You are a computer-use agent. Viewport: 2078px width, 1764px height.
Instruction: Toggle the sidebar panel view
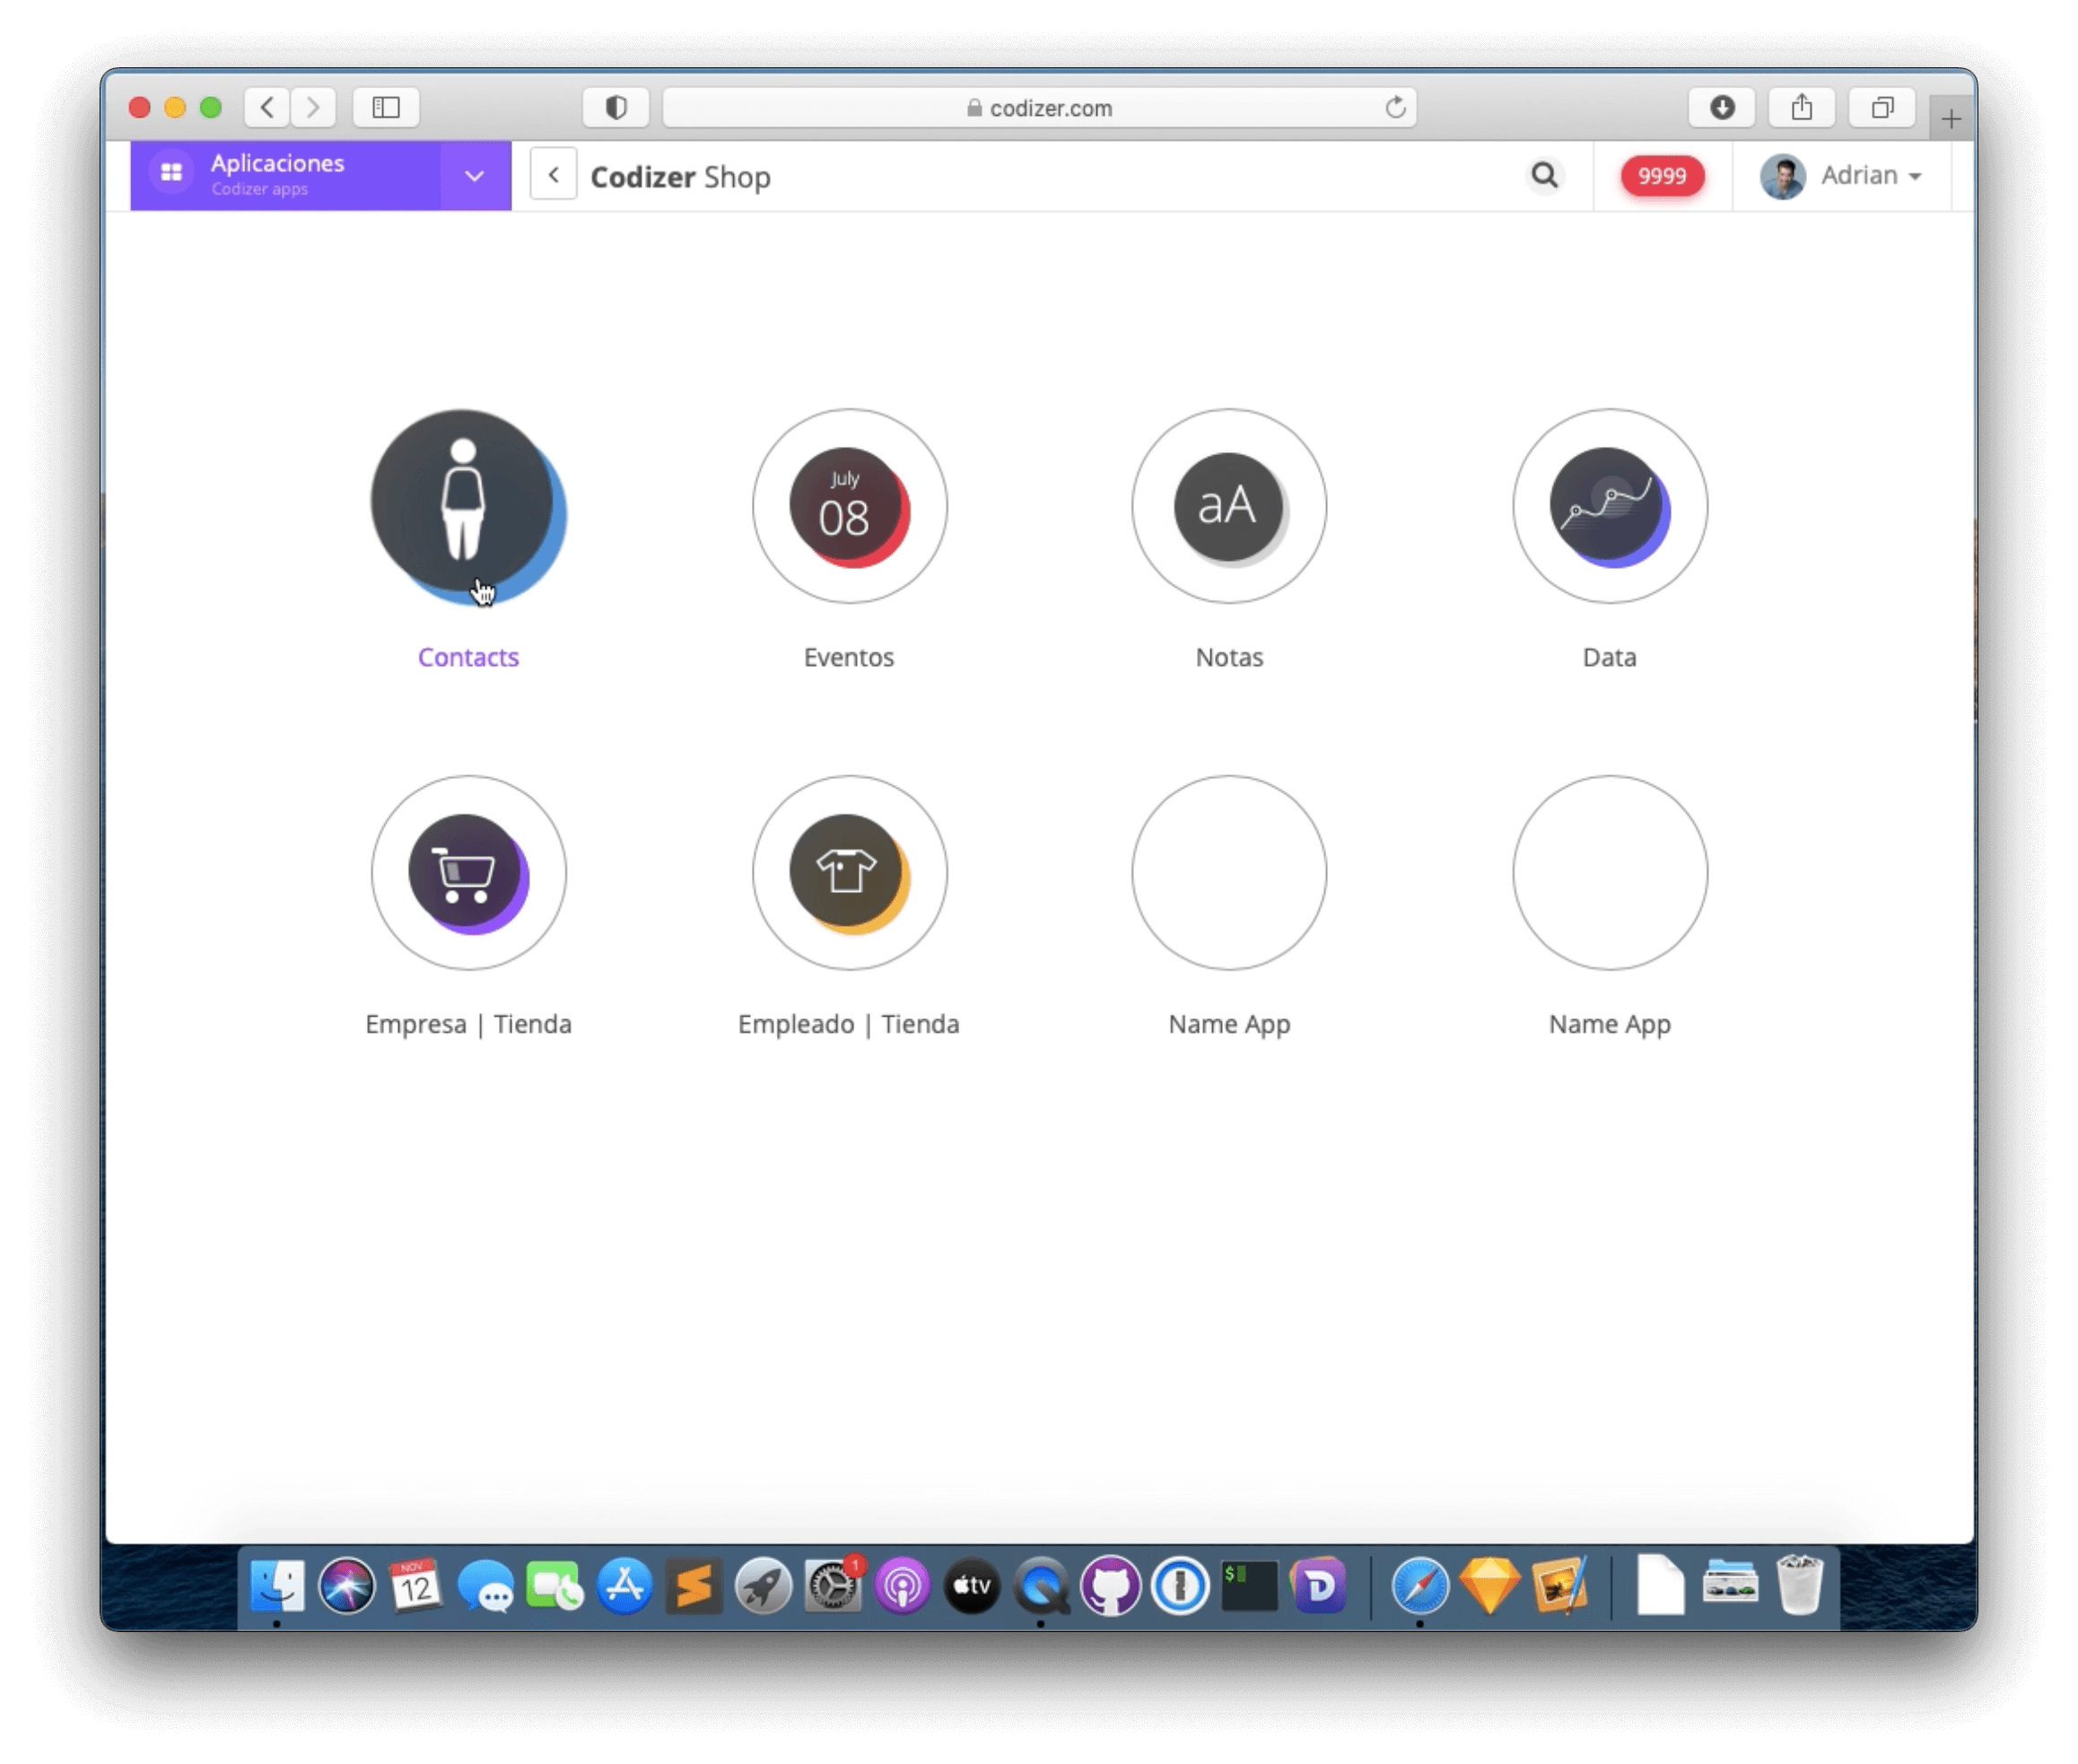coord(383,109)
